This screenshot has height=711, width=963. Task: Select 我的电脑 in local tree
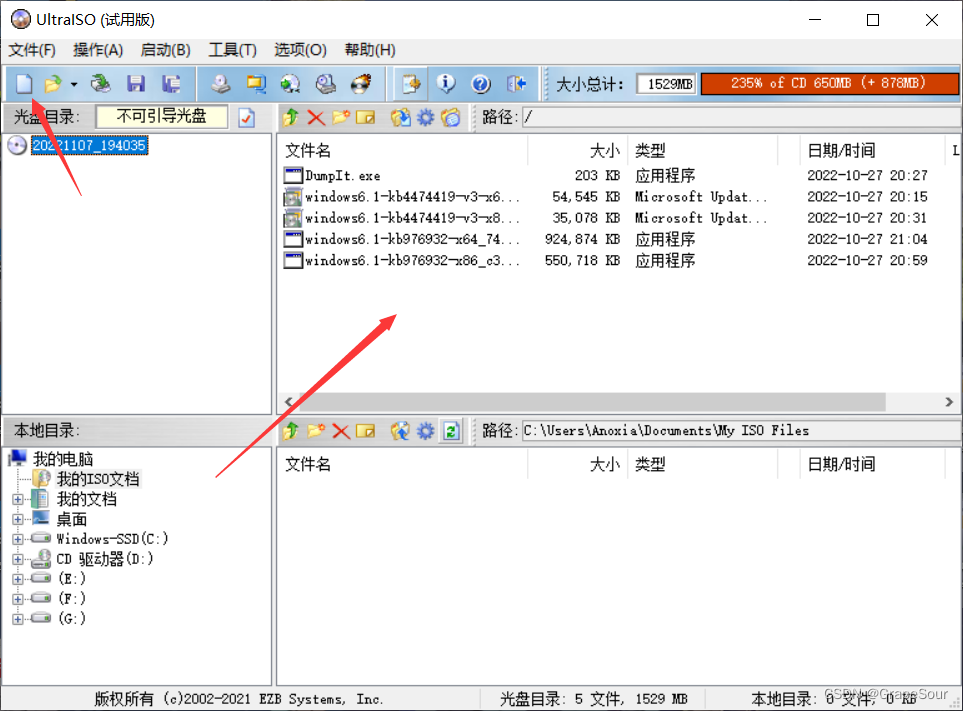click(x=63, y=459)
